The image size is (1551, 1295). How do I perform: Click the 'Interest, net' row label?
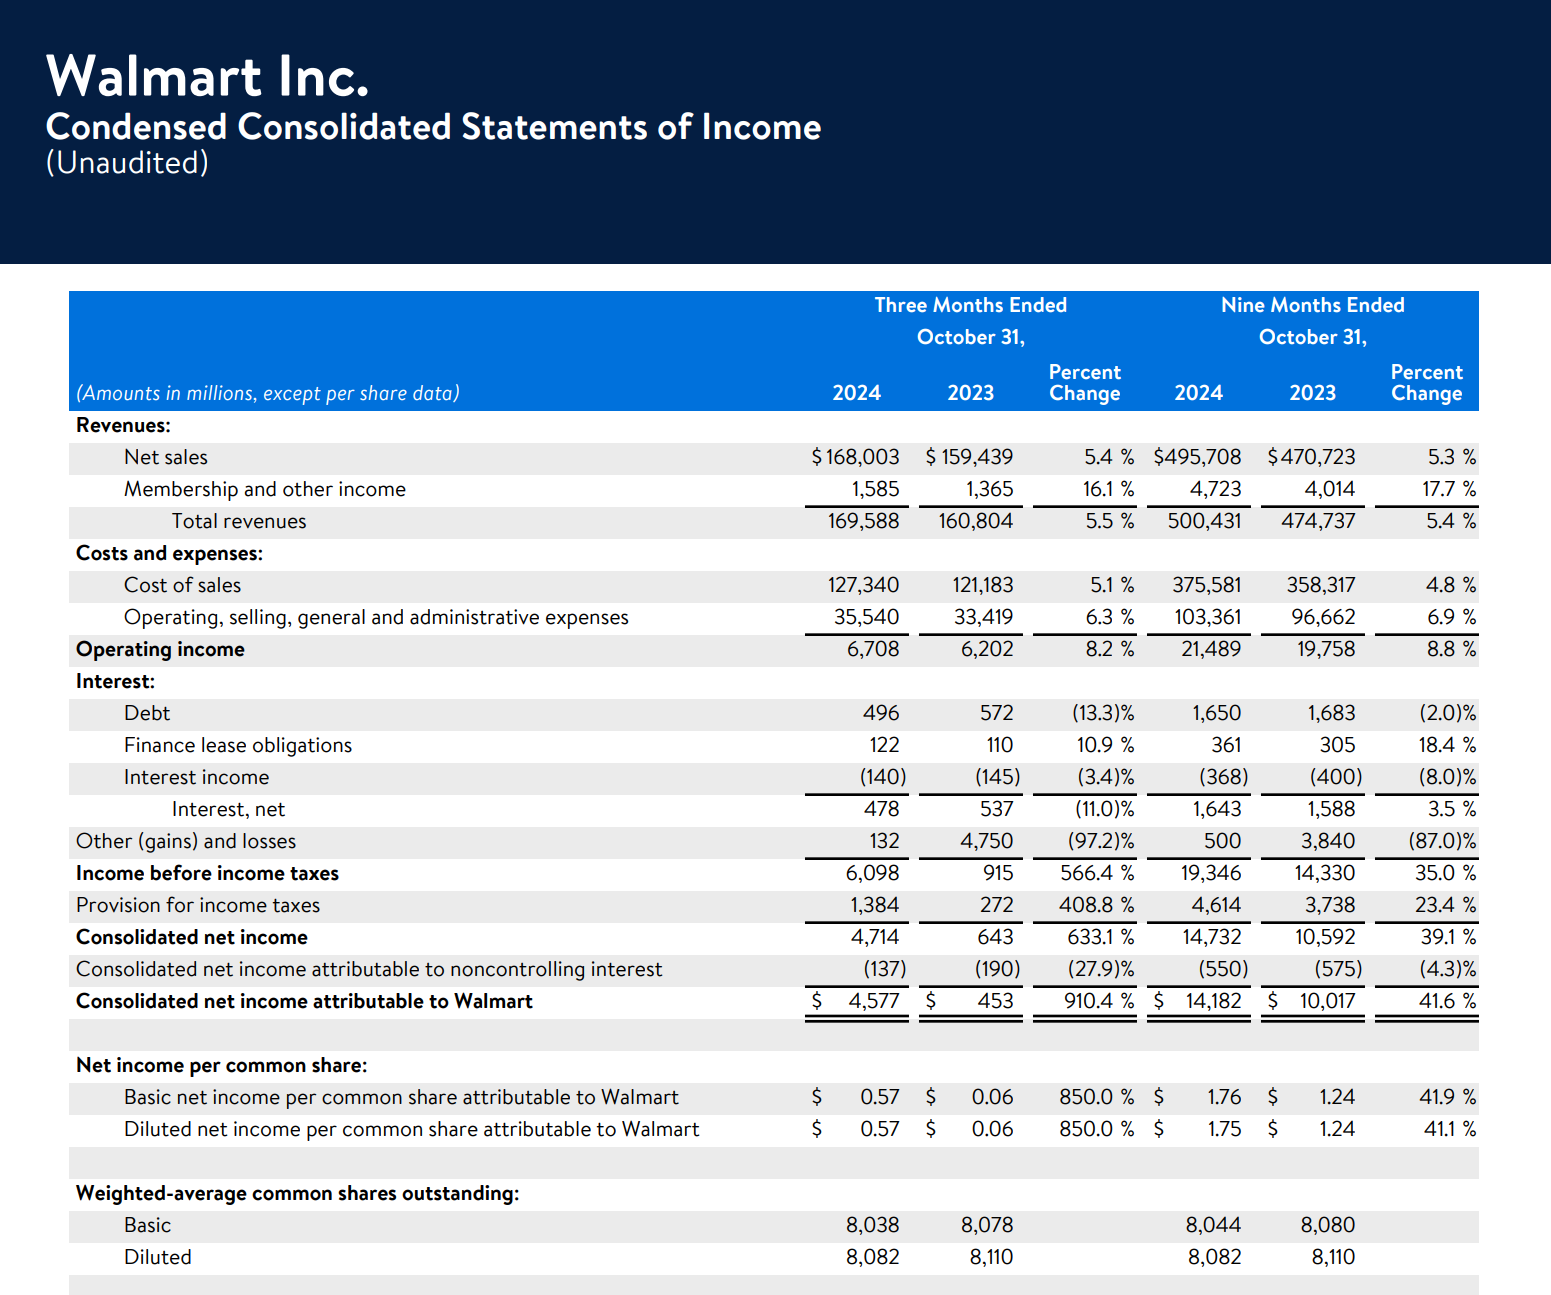pos(228,809)
